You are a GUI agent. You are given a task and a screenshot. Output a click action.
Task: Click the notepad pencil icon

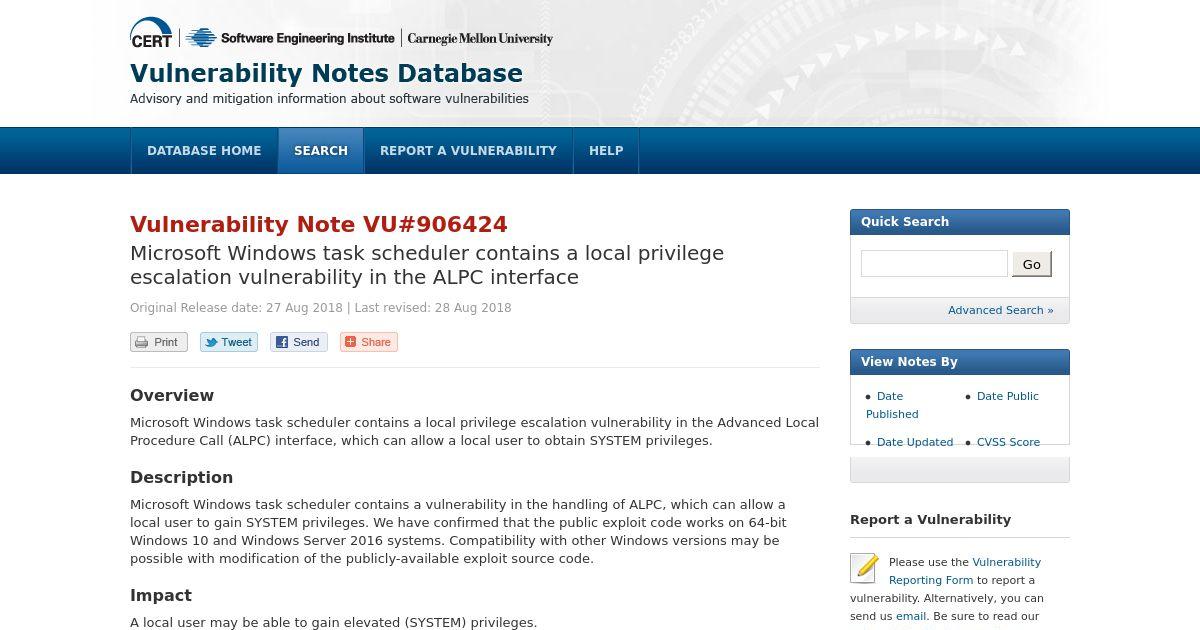865,567
